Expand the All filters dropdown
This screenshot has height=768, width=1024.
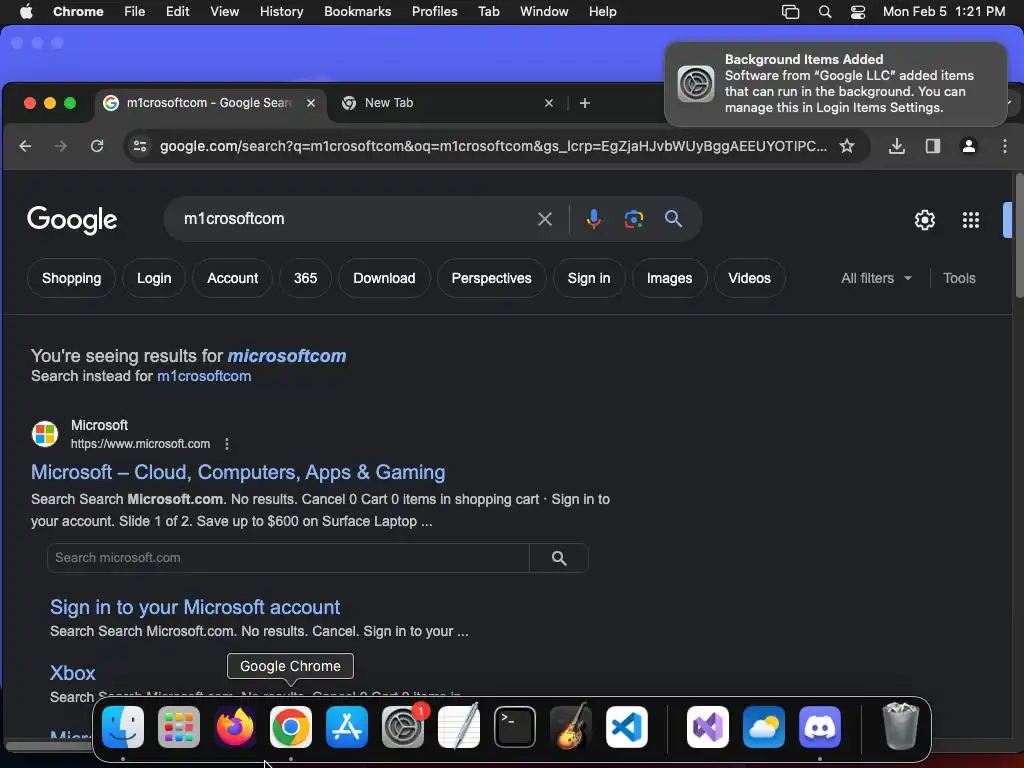[x=876, y=279]
